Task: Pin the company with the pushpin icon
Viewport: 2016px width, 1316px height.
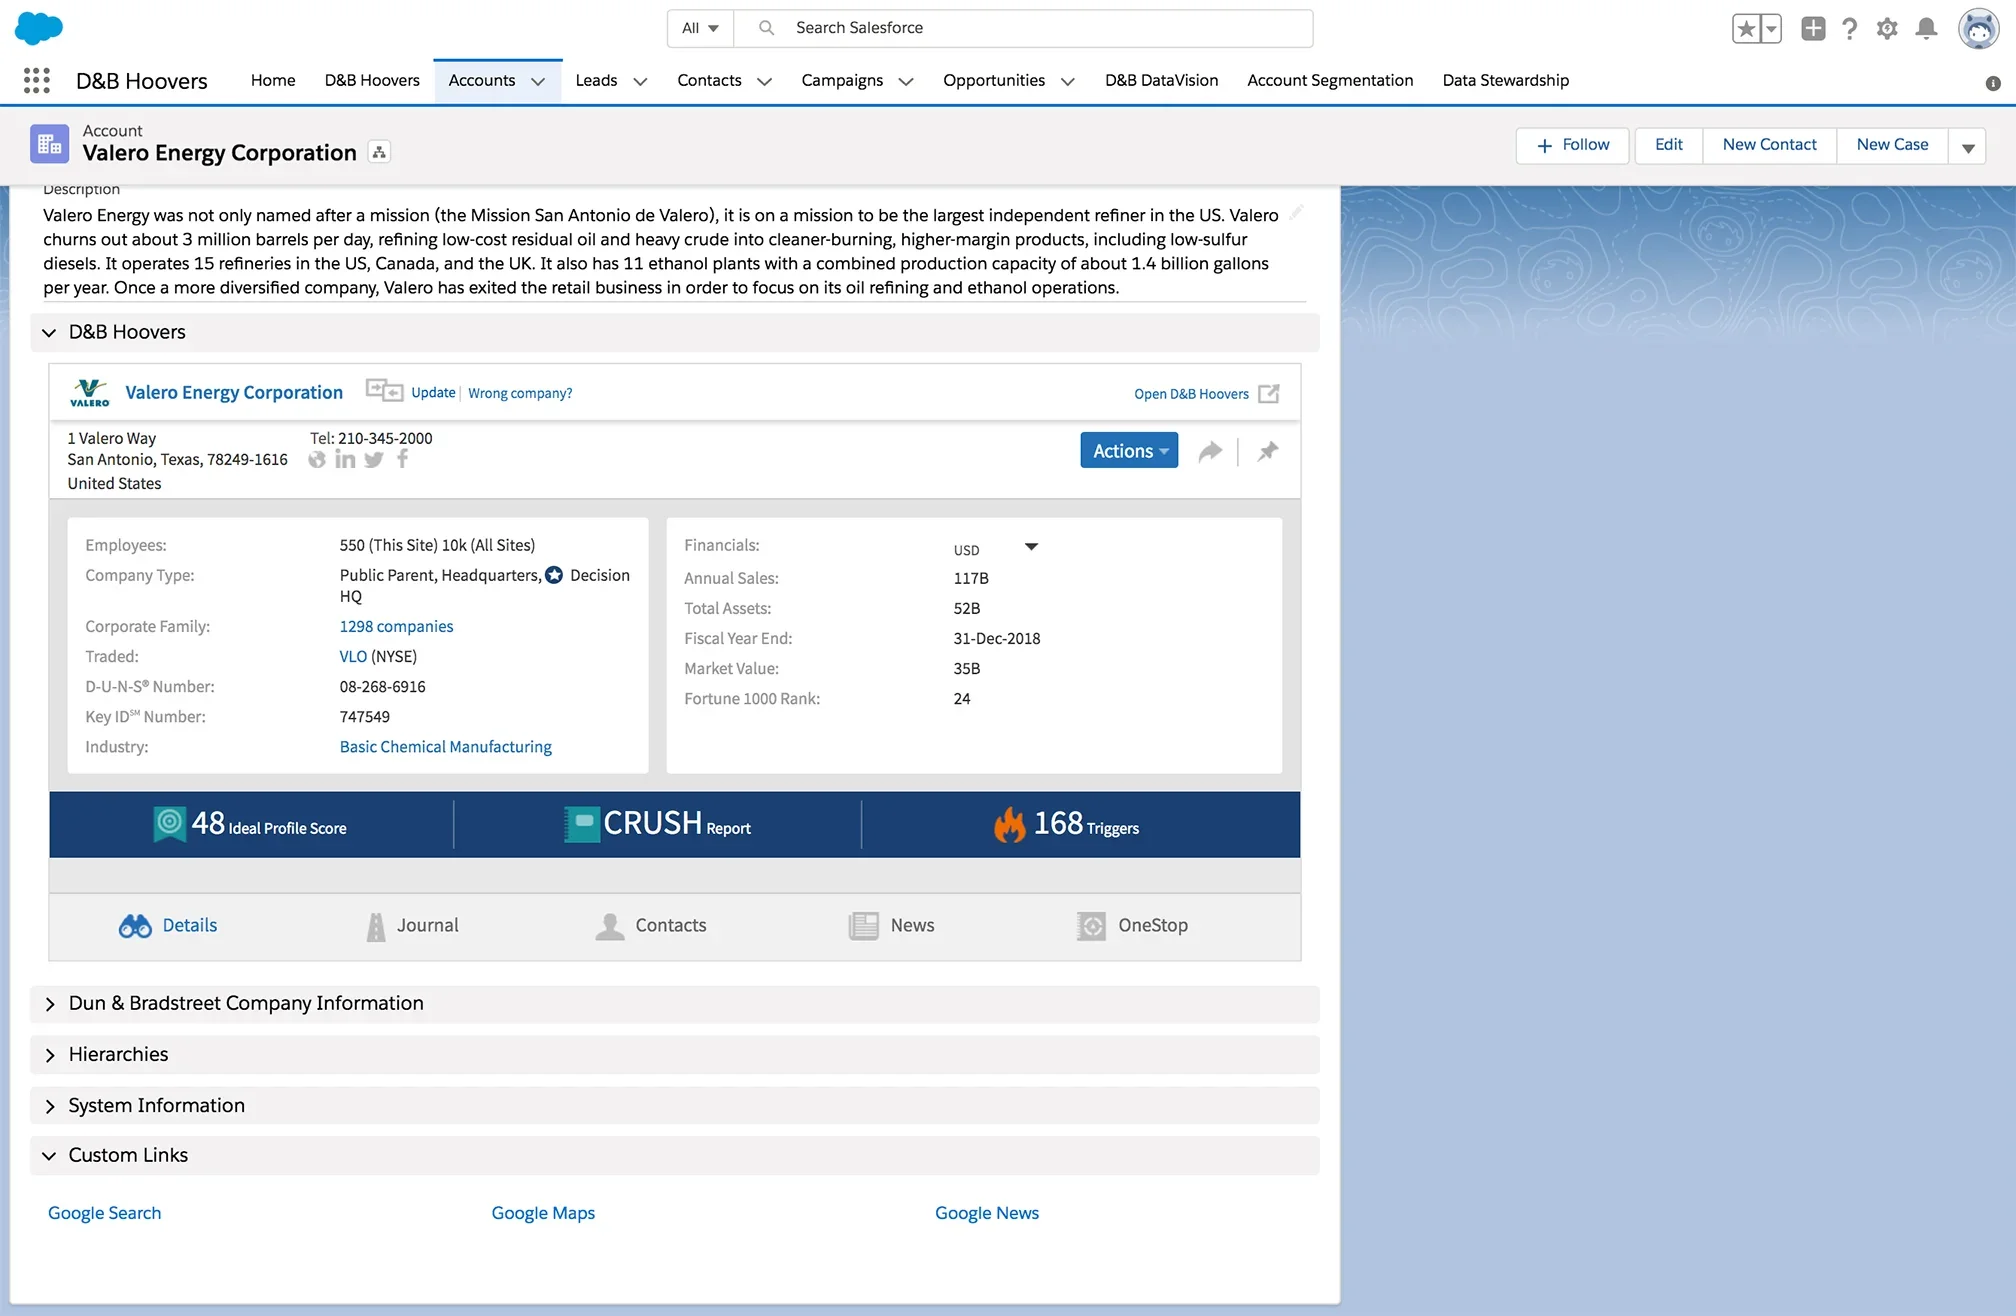Action: point(1268,451)
